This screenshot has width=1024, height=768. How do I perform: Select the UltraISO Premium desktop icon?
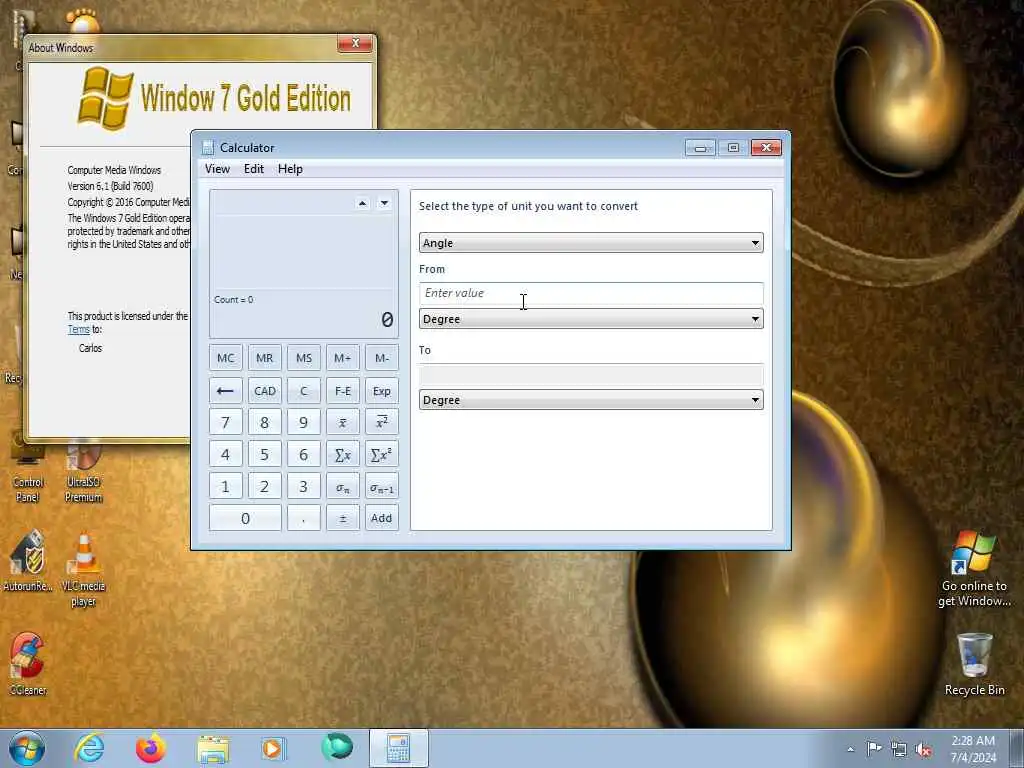pyautogui.click(x=84, y=473)
